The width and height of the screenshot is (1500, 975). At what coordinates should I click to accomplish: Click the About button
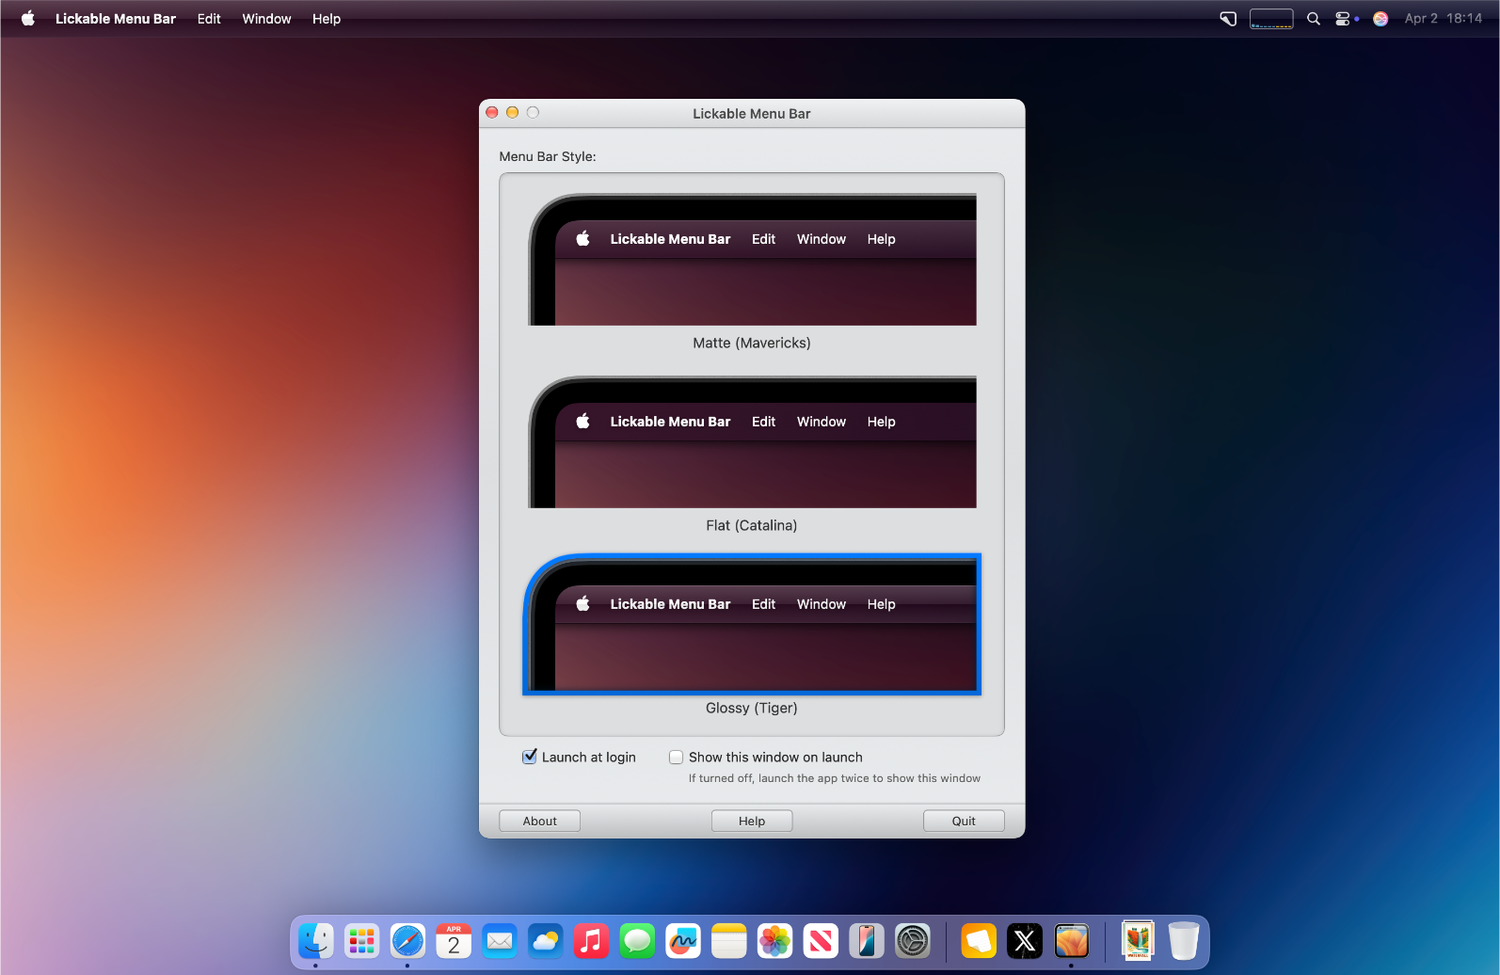point(539,820)
